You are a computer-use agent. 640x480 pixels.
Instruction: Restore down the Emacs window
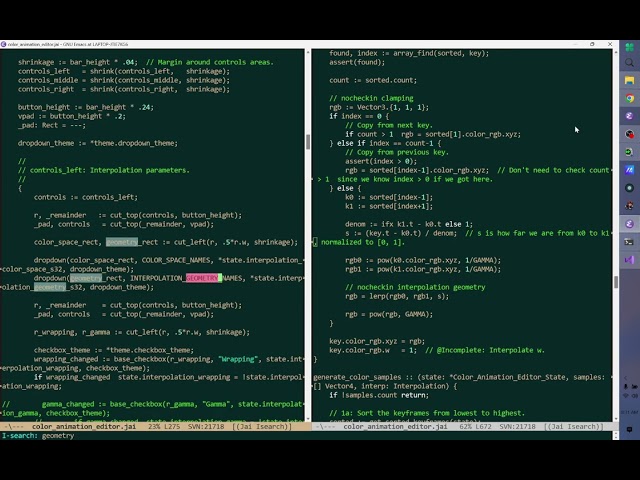pos(592,44)
